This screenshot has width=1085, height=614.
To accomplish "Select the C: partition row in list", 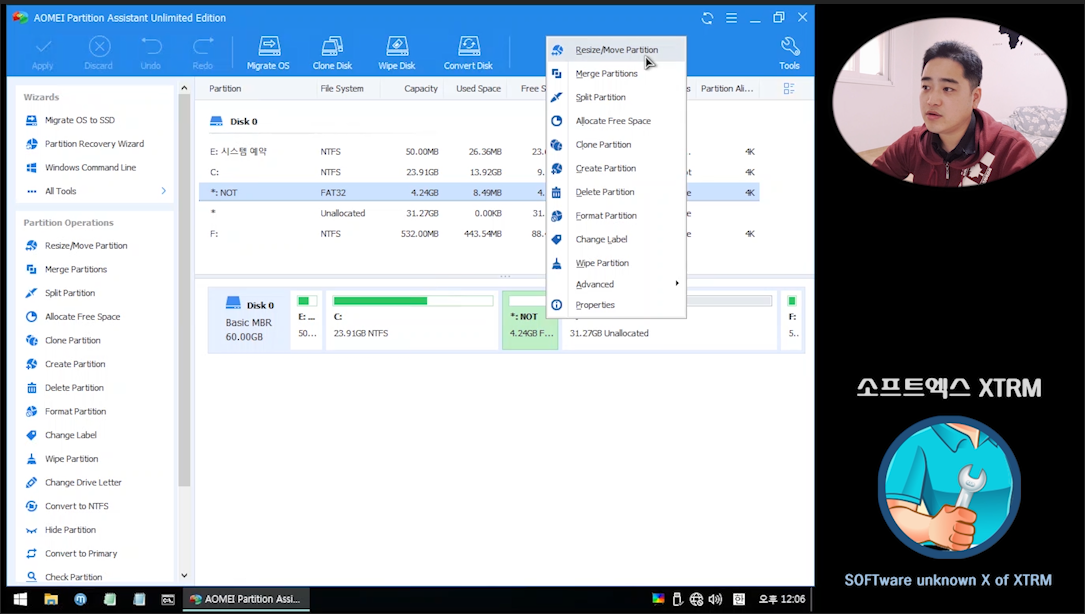I will [479, 172].
